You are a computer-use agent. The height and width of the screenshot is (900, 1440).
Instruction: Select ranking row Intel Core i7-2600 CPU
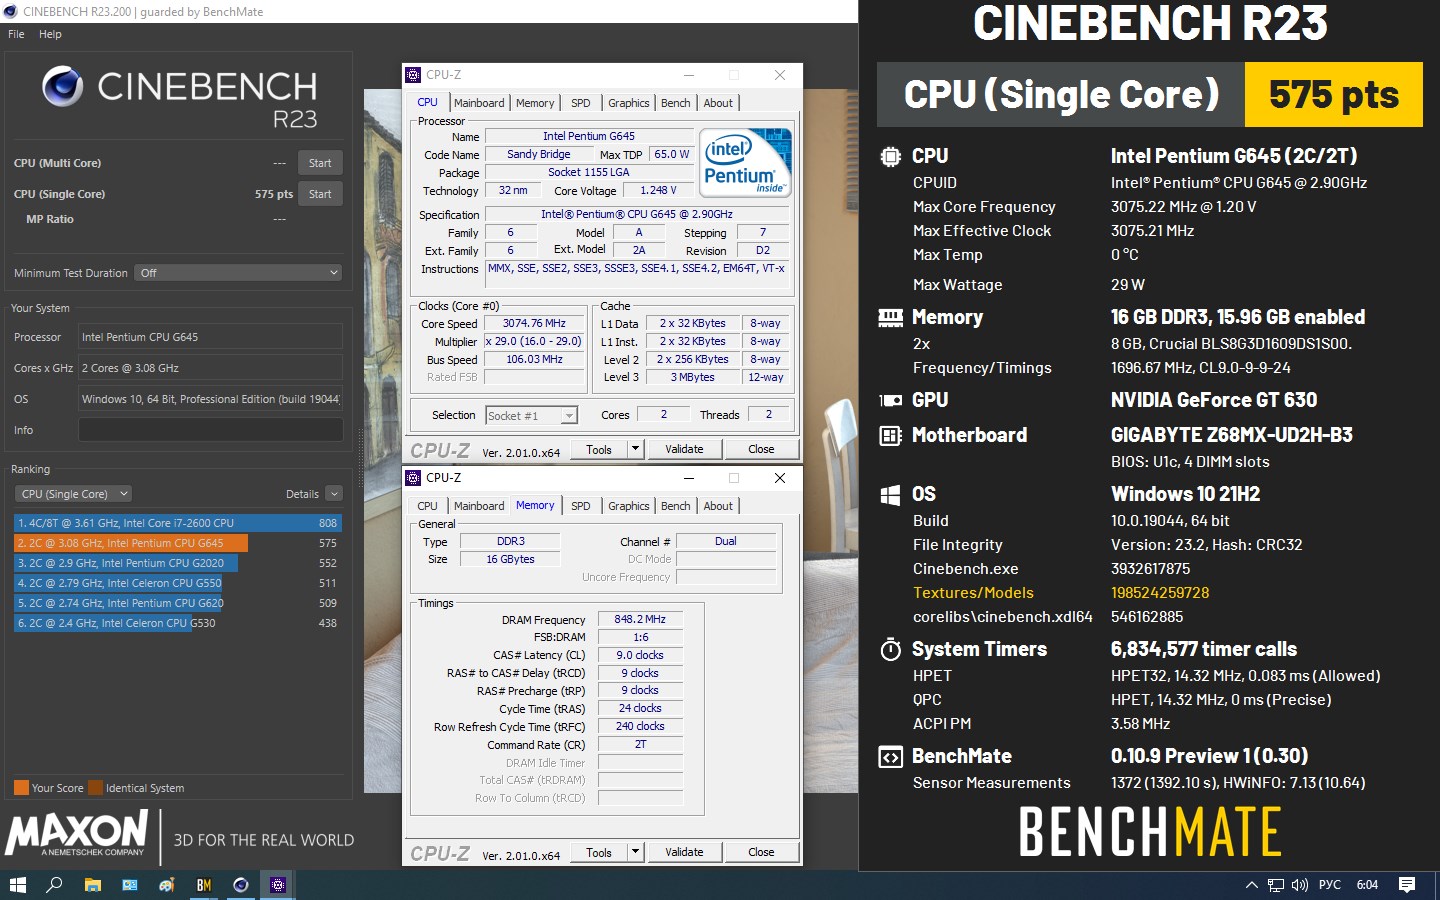(178, 523)
